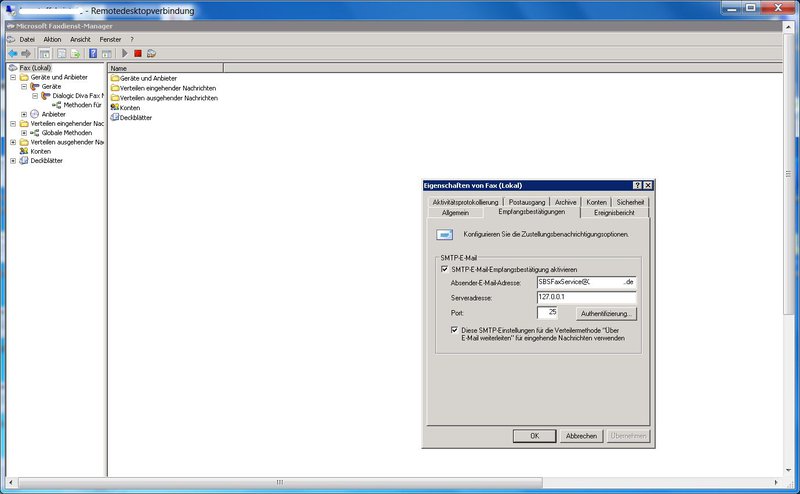800x494 pixels.
Task: Close the Eigenschaften von Fax dialog
Action: coord(648,185)
